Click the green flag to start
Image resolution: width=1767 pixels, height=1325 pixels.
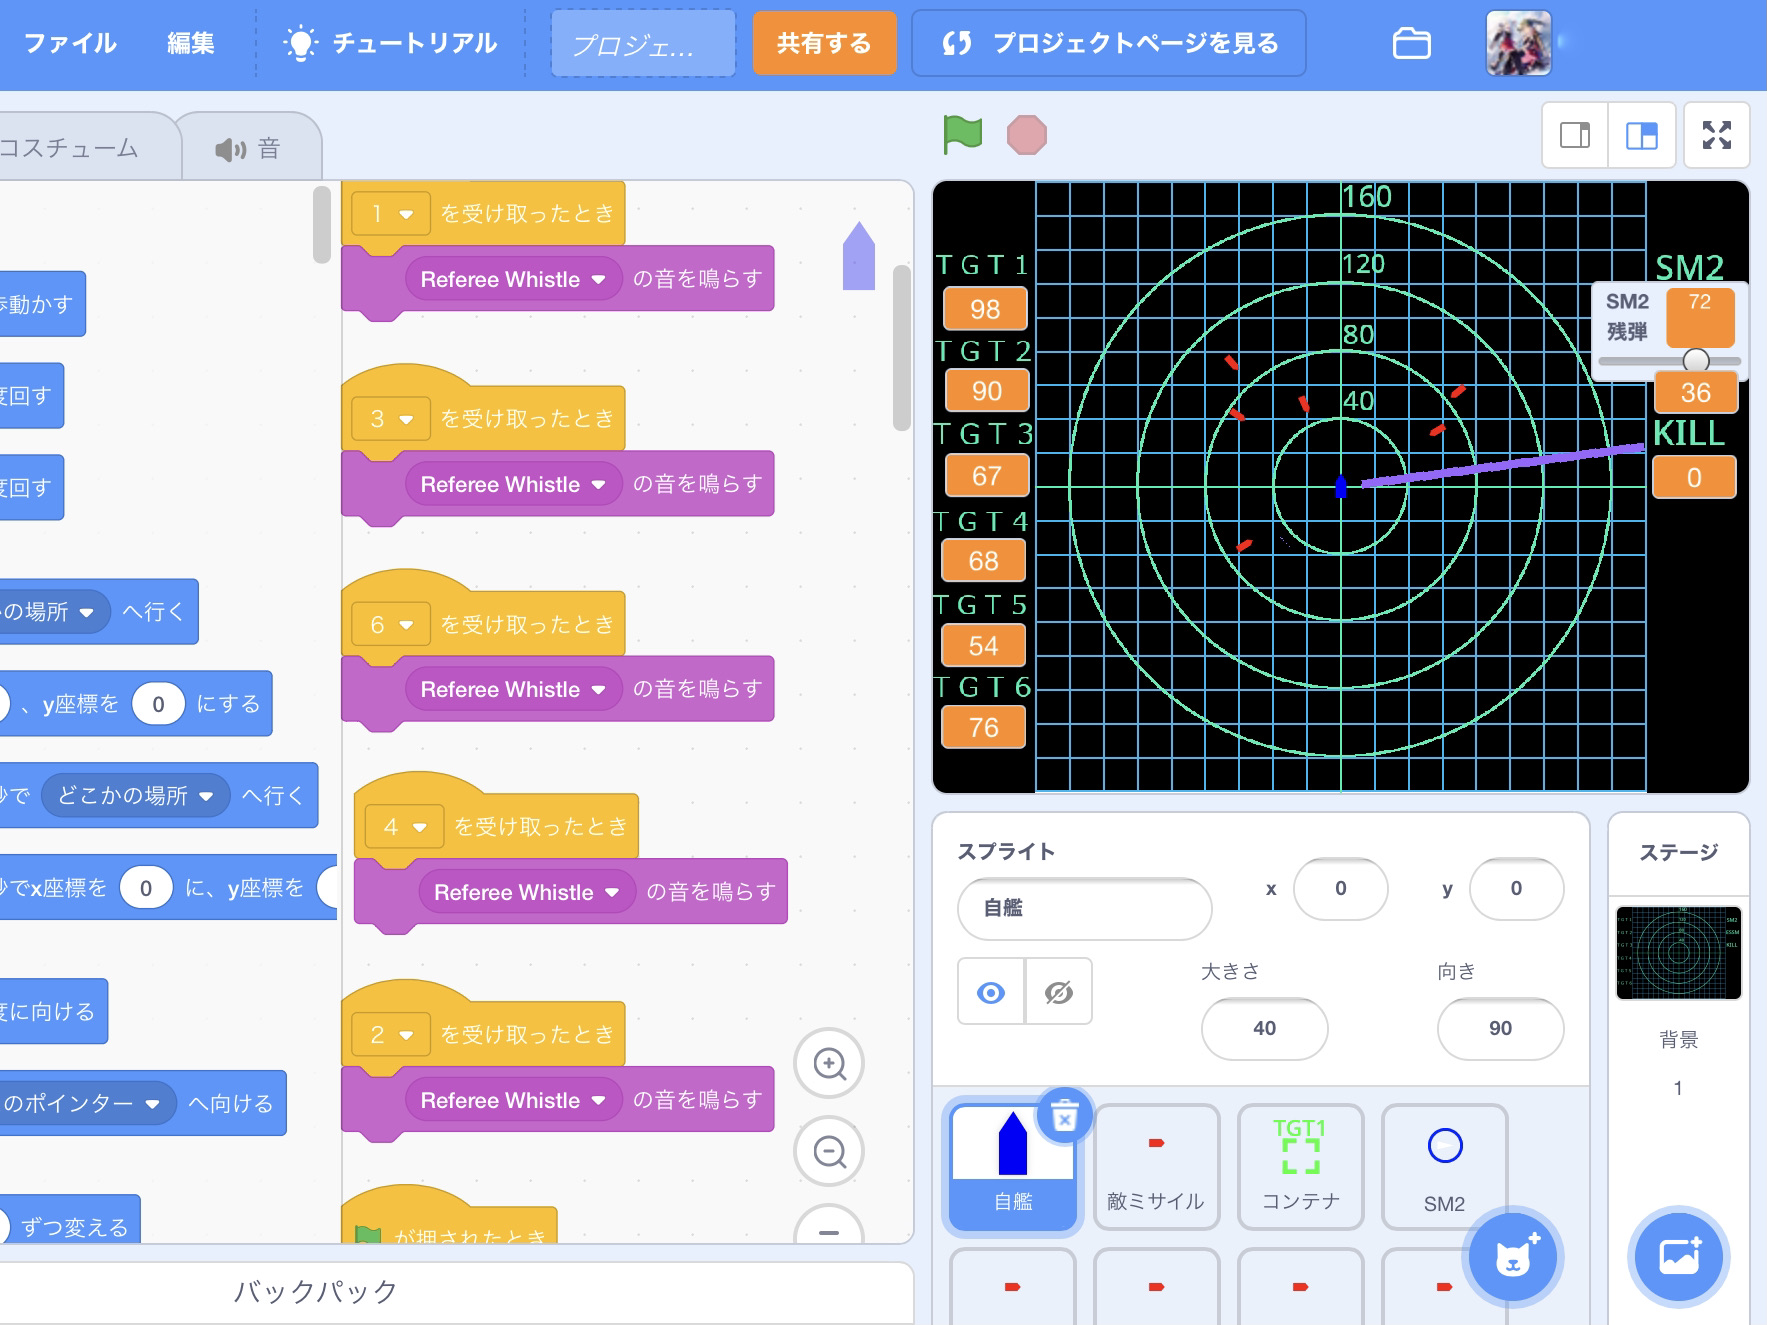click(962, 134)
